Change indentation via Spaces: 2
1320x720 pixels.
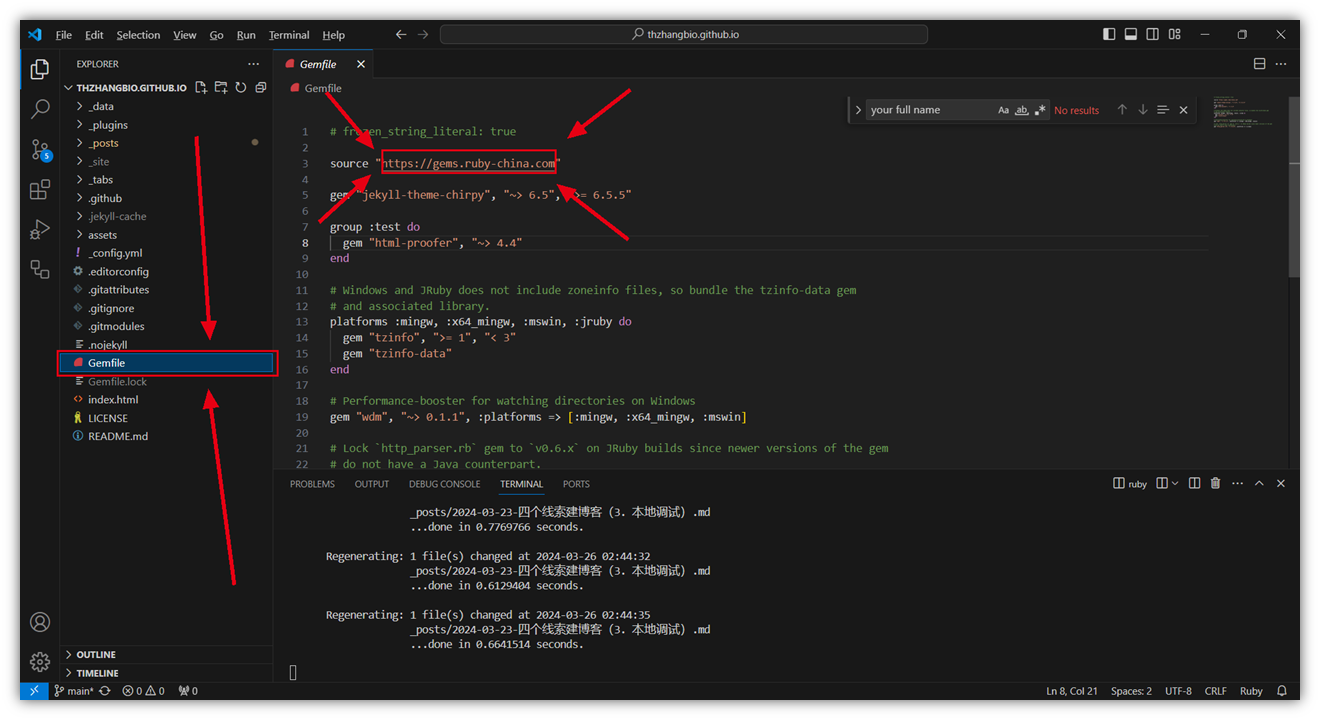click(1131, 691)
